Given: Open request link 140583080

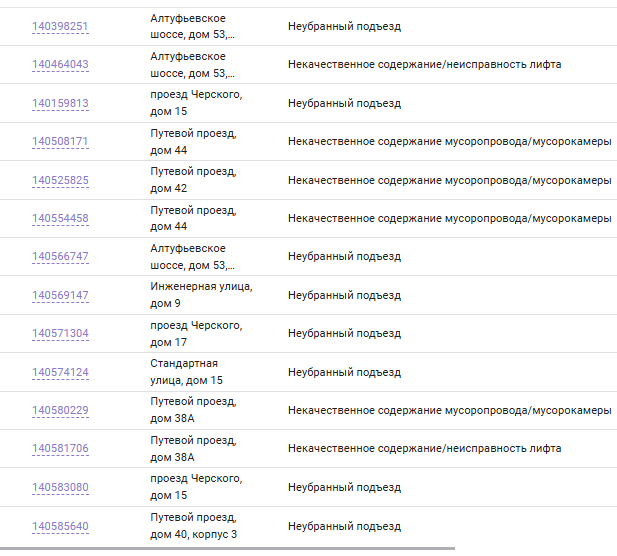Looking at the screenshot, I should (60, 487).
